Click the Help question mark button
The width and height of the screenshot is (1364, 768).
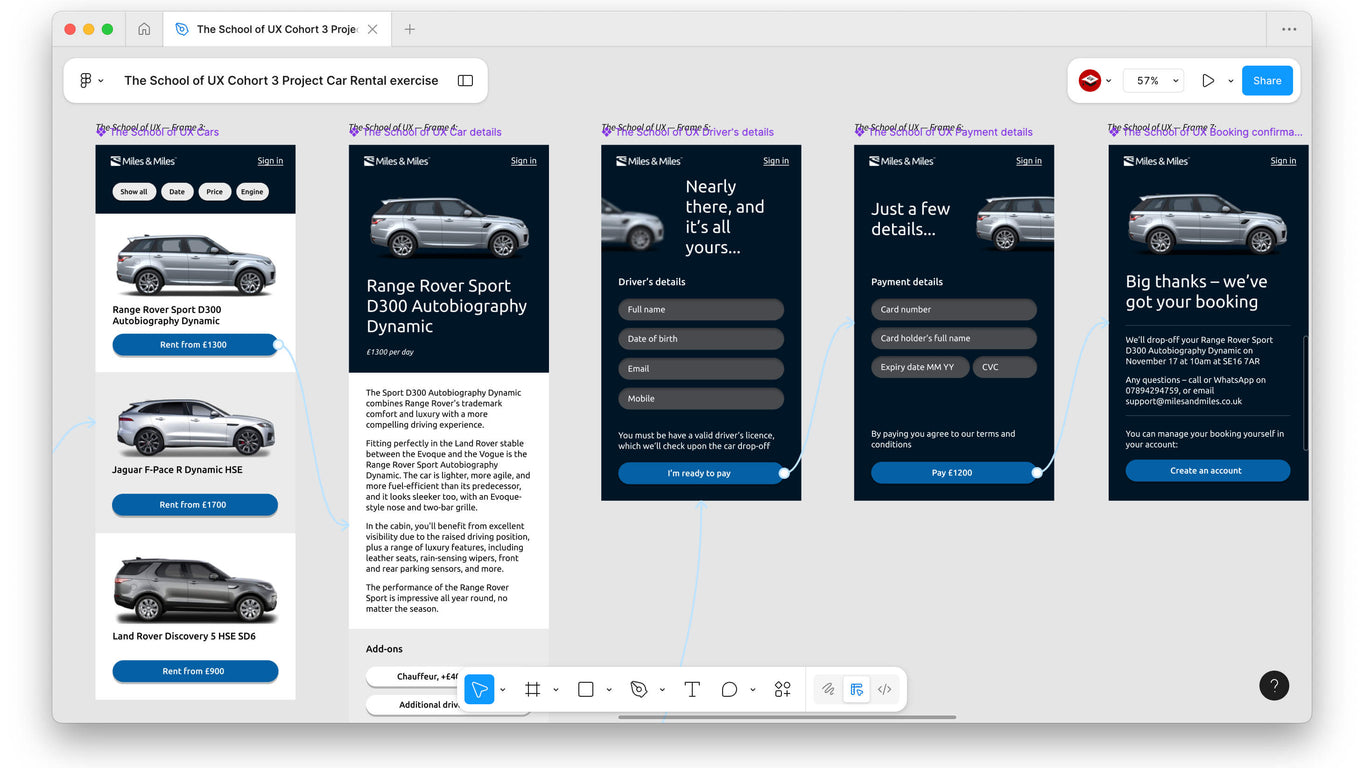pyautogui.click(x=1274, y=685)
